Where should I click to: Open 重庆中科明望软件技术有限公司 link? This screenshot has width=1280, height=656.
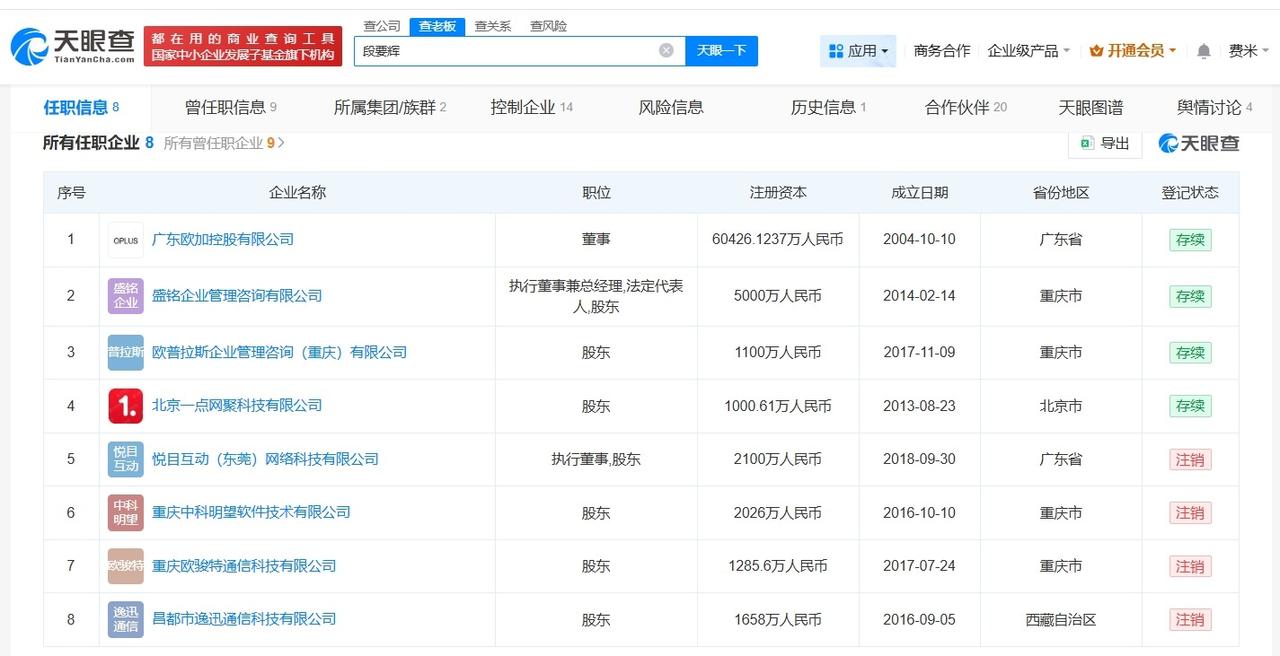pos(251,513)
